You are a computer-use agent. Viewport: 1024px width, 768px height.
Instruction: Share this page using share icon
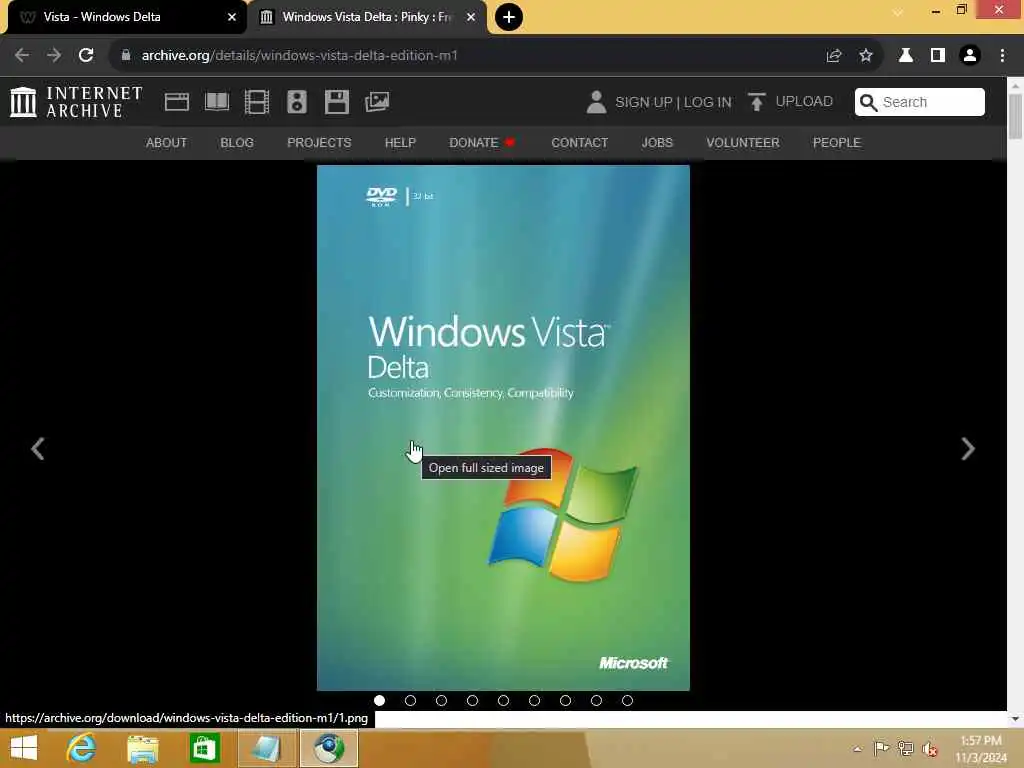834,56
